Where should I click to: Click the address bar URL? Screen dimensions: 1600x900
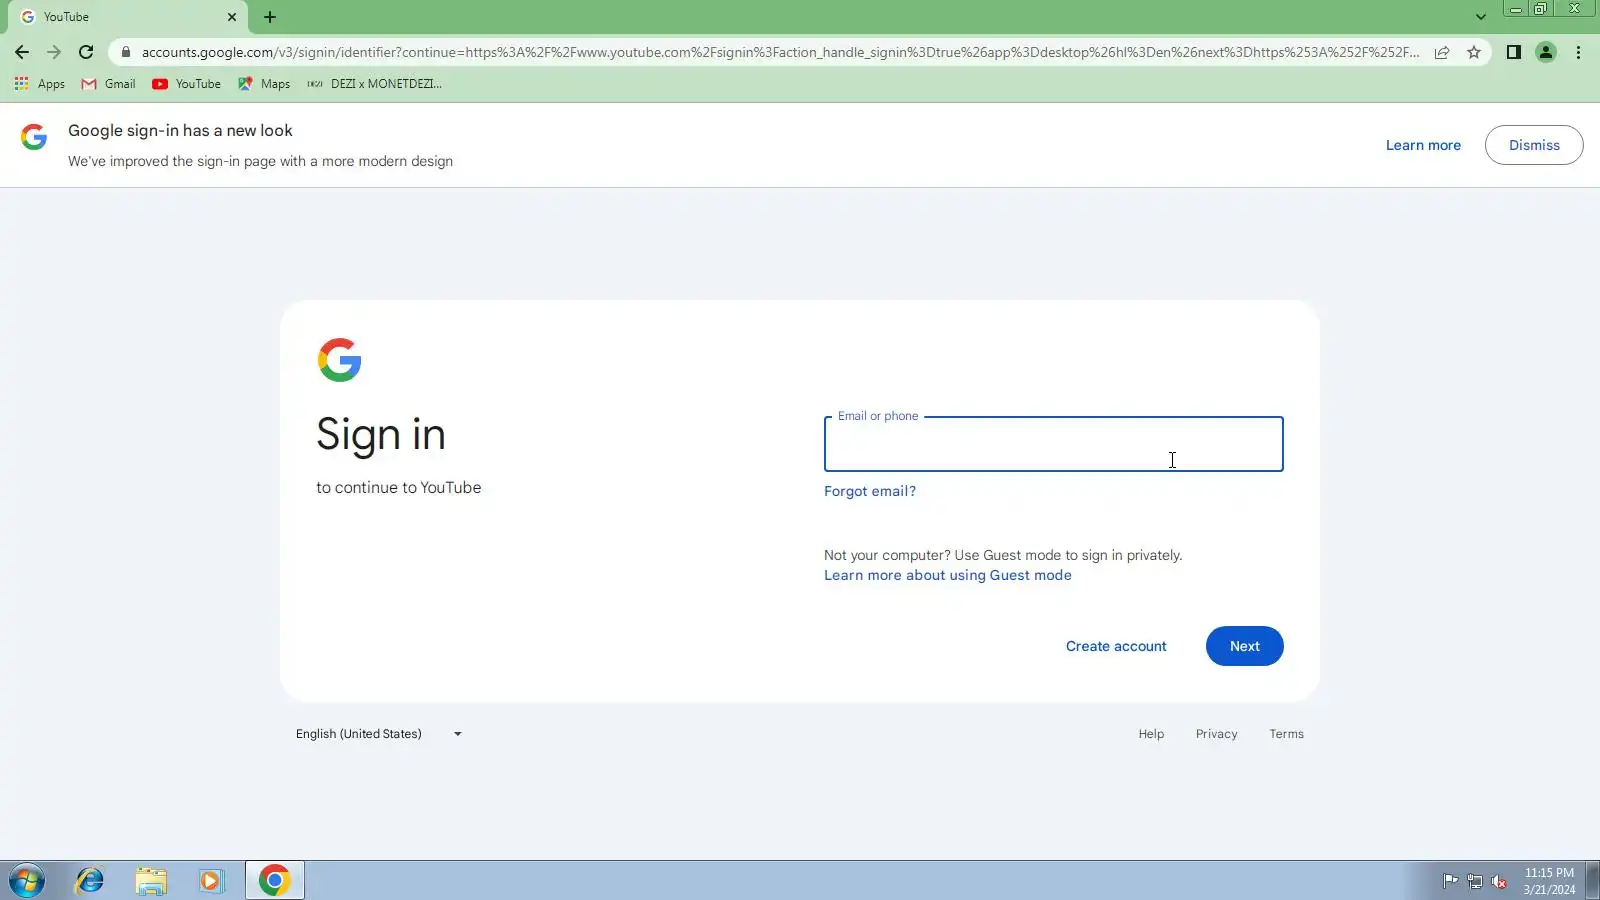coord(780,52)
